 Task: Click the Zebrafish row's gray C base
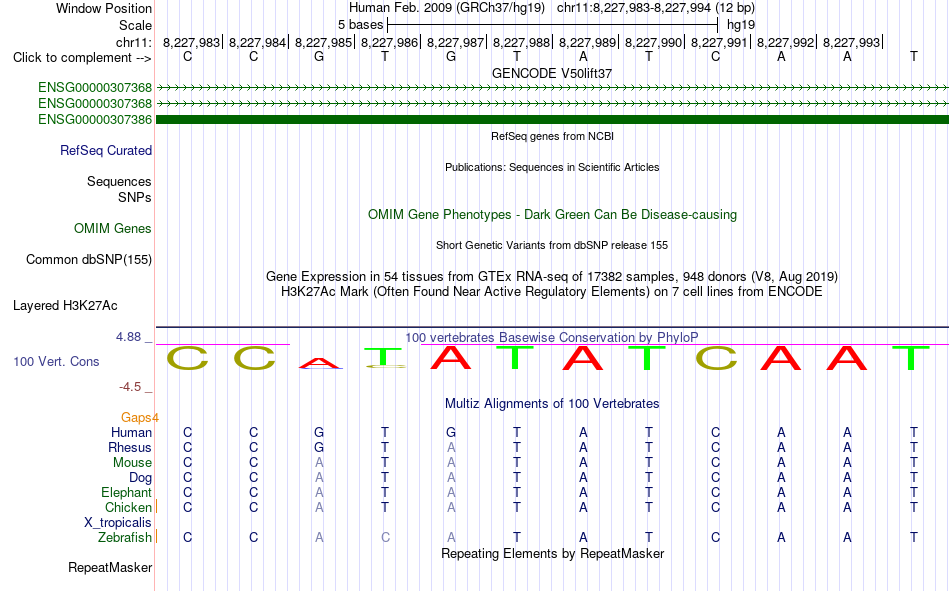[385, 538]
